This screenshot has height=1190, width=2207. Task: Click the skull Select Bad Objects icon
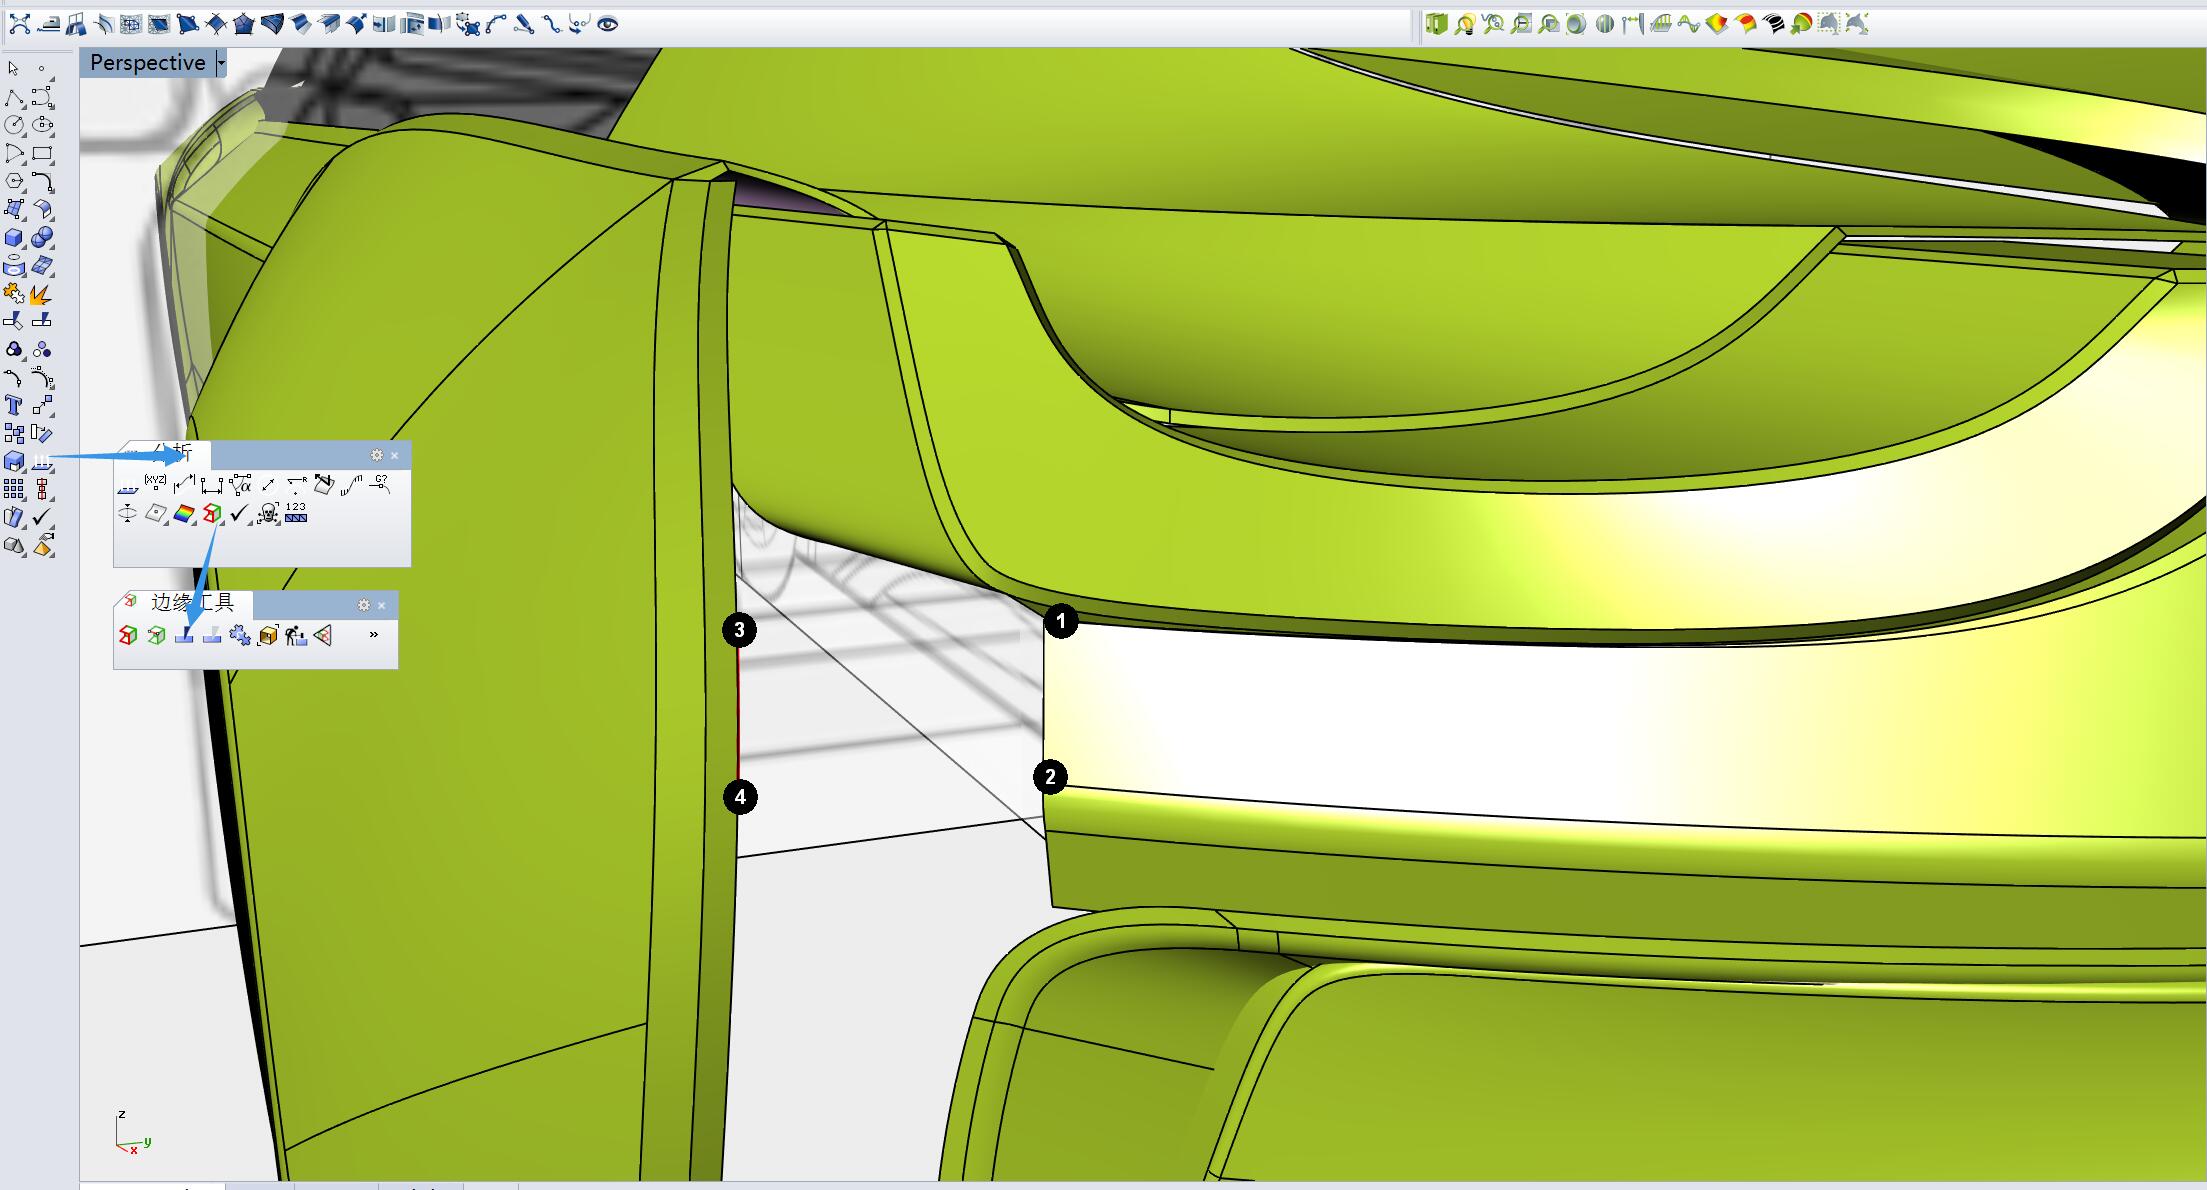coord(267,514)
